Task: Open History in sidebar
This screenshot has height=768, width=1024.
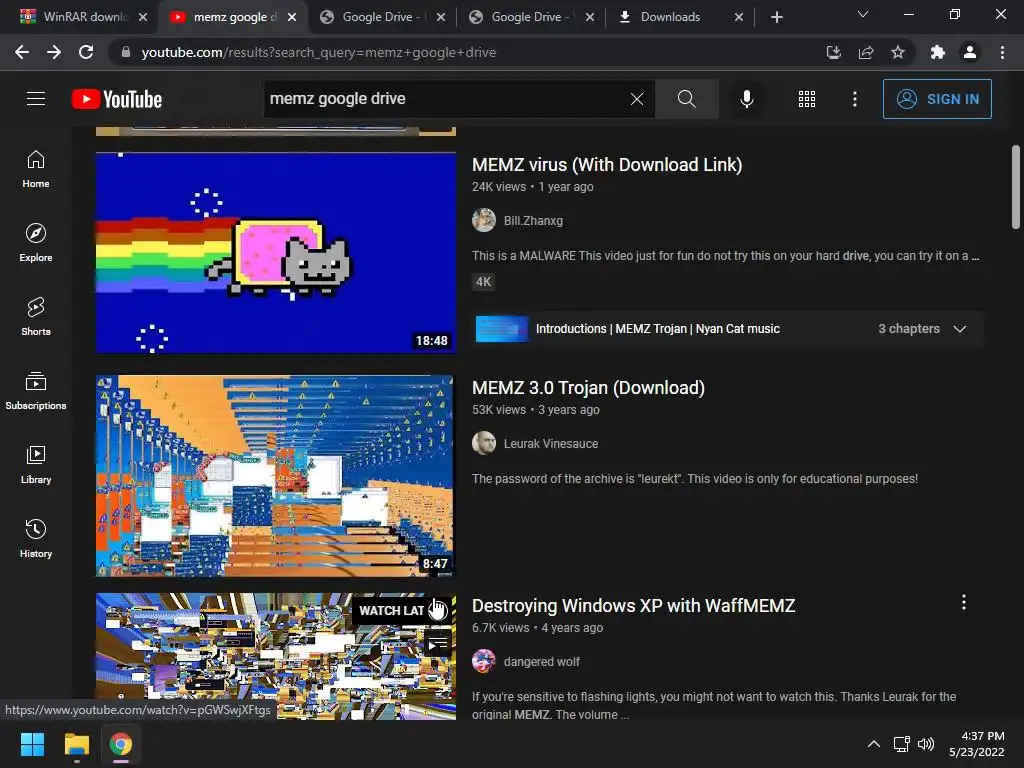Action: [36, 538]
